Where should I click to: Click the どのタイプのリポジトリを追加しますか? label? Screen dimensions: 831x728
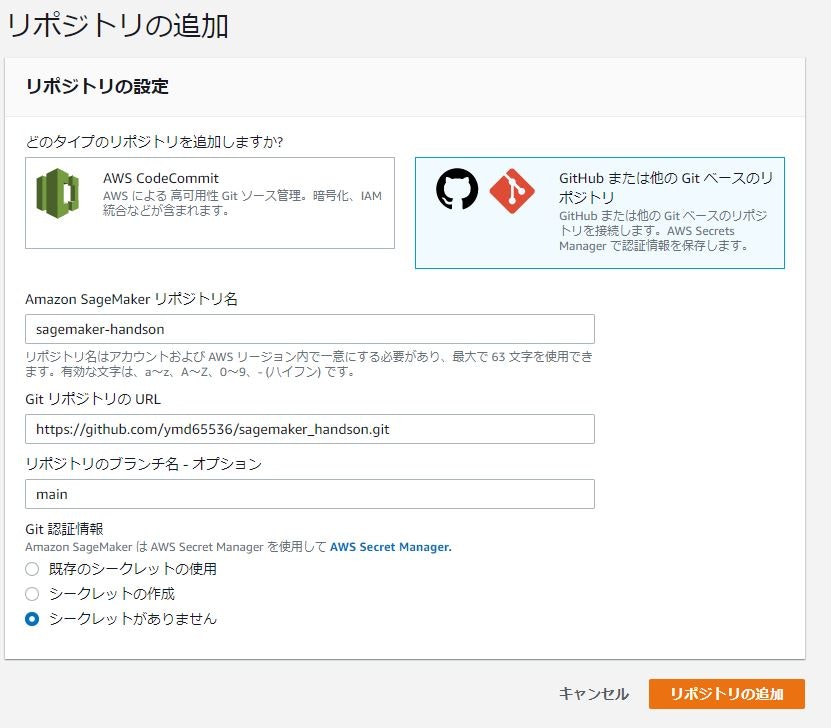(x=154, y=141)
